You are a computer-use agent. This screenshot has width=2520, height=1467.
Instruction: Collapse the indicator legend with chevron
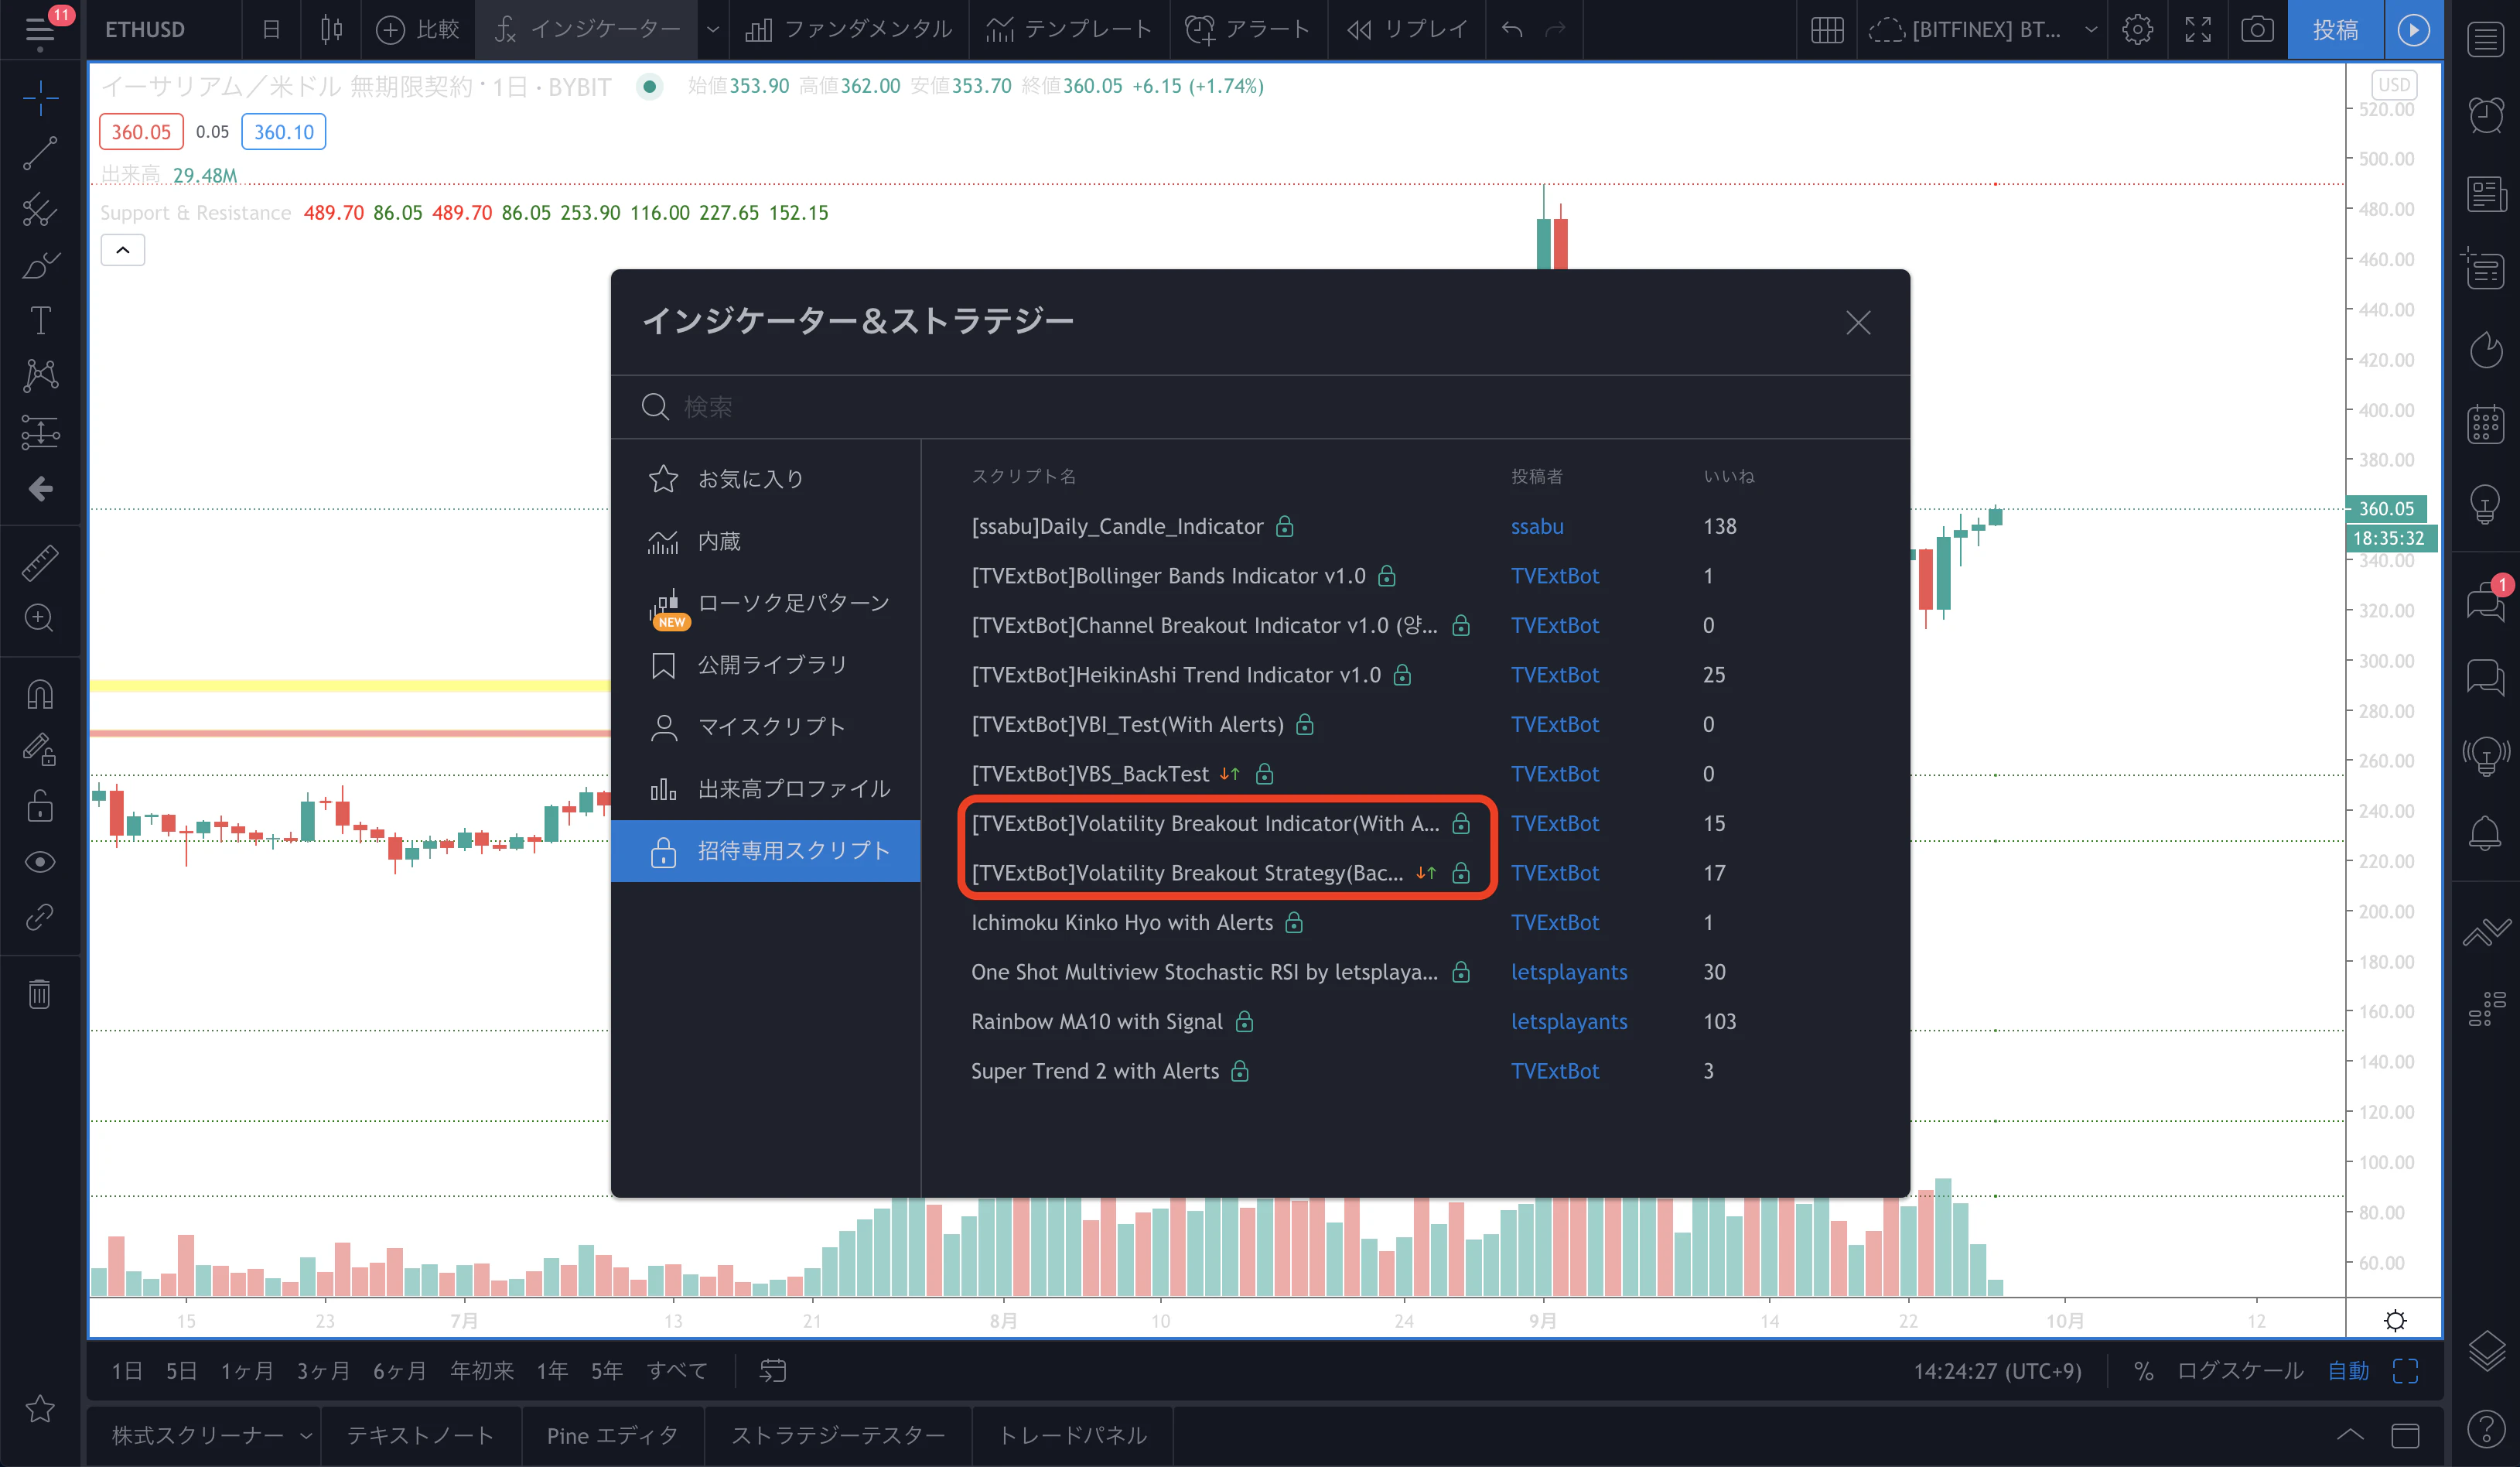point(123,250)
